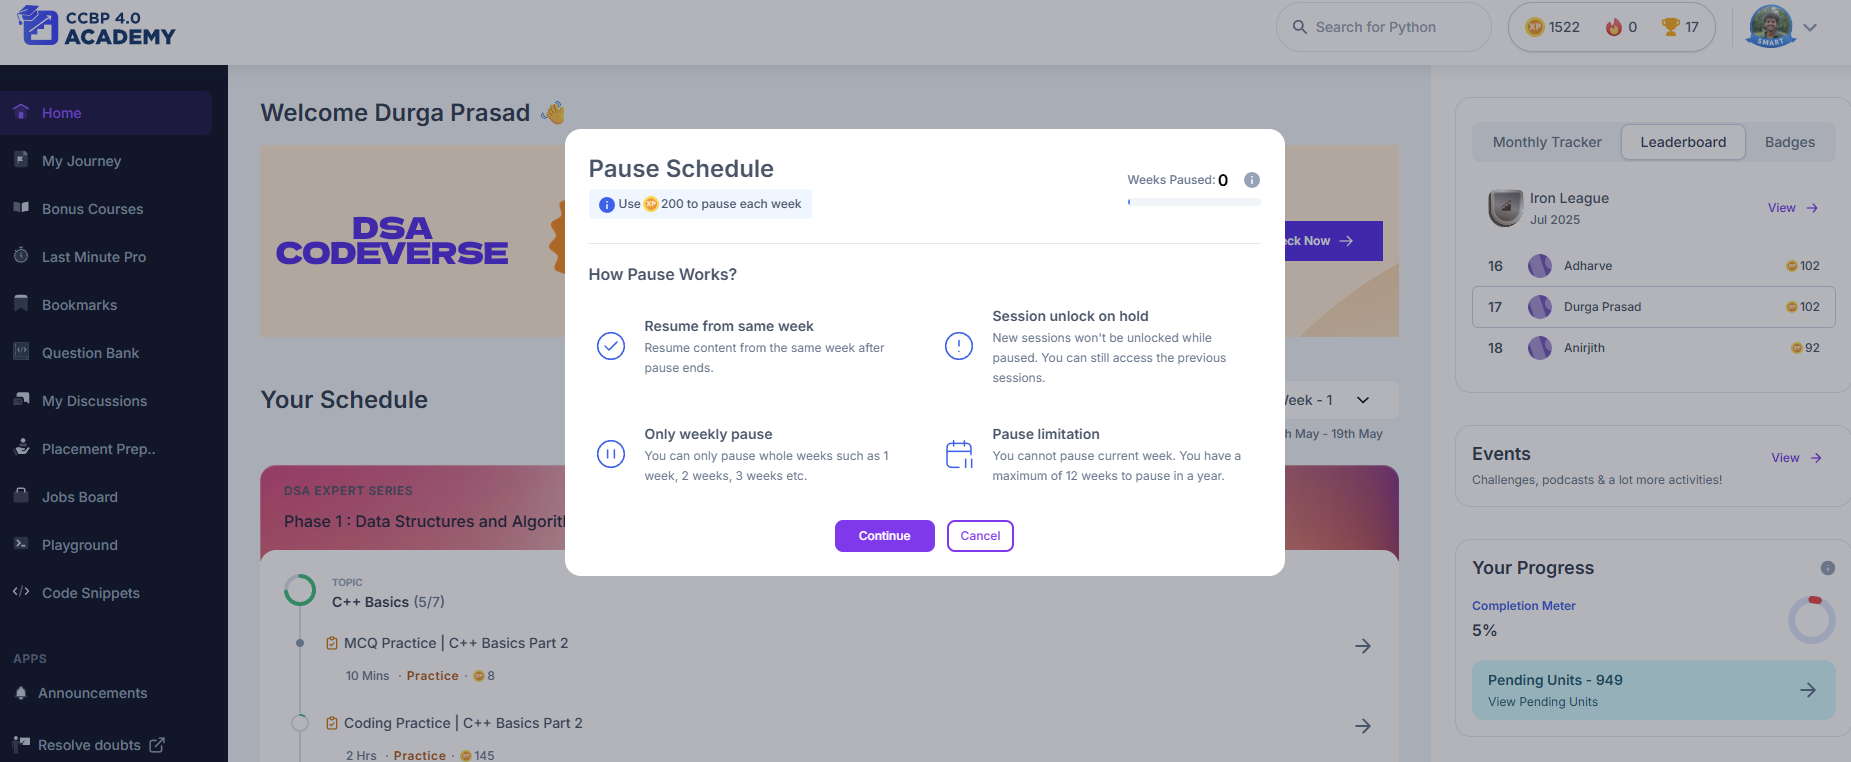1851x762 pixels.
Task: Click the trophy icon showing 17
Action: (x=1670, y=27)
